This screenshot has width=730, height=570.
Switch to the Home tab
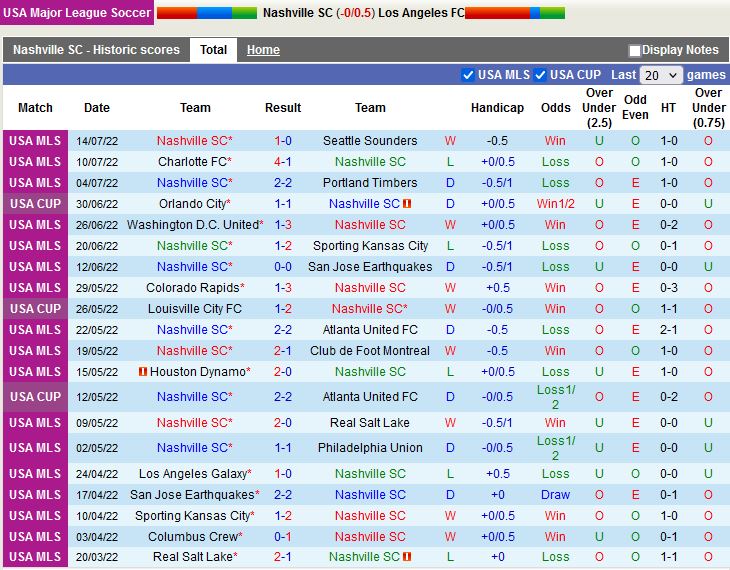click(x=263, y=50)
